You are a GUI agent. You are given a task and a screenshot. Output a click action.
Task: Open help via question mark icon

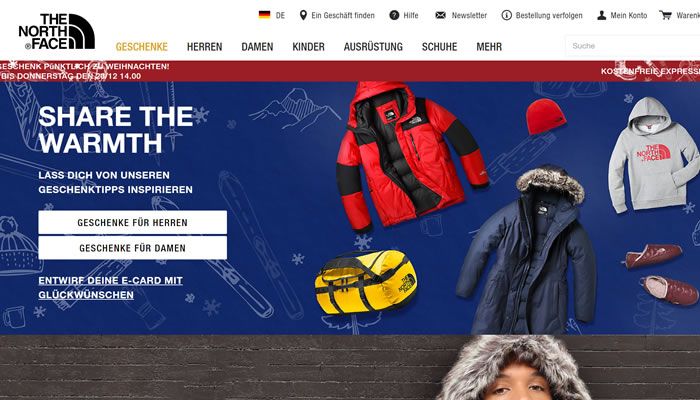[394, 15]
